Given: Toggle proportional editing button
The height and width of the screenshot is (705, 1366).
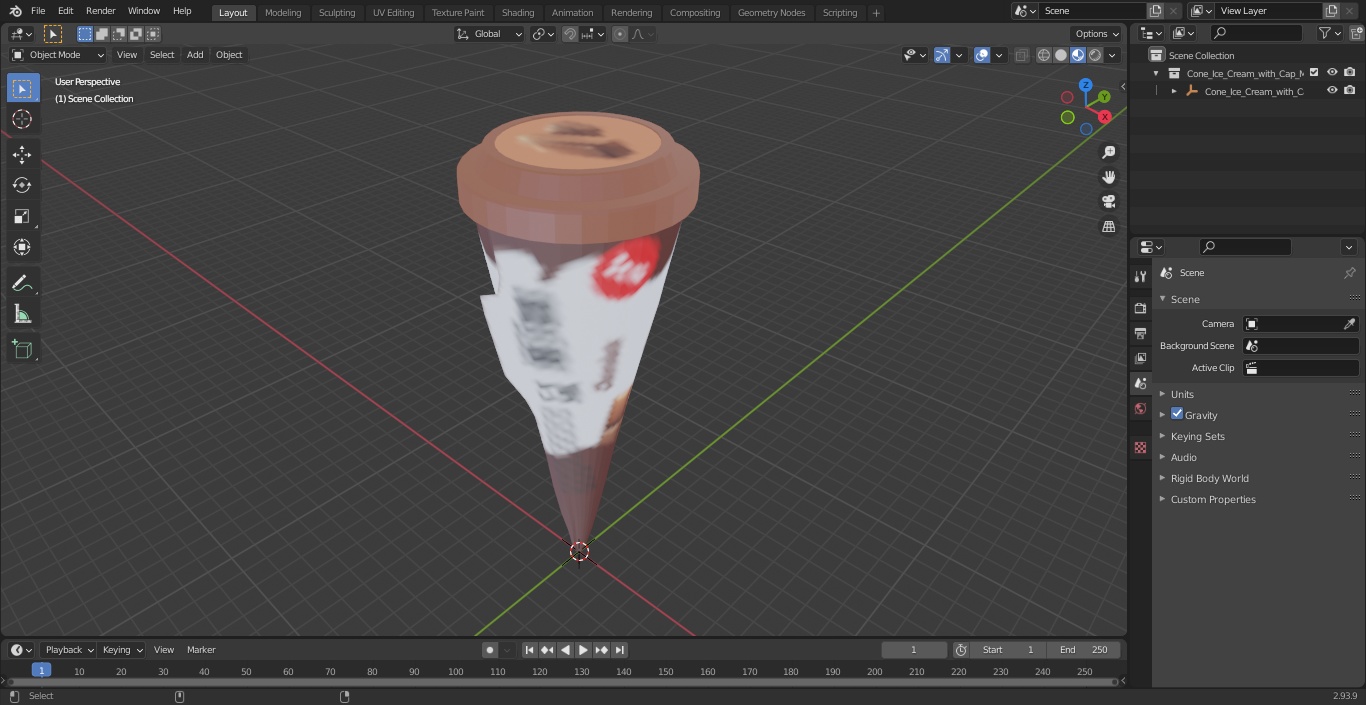Looking at the screenshot, I should [620, 34].
